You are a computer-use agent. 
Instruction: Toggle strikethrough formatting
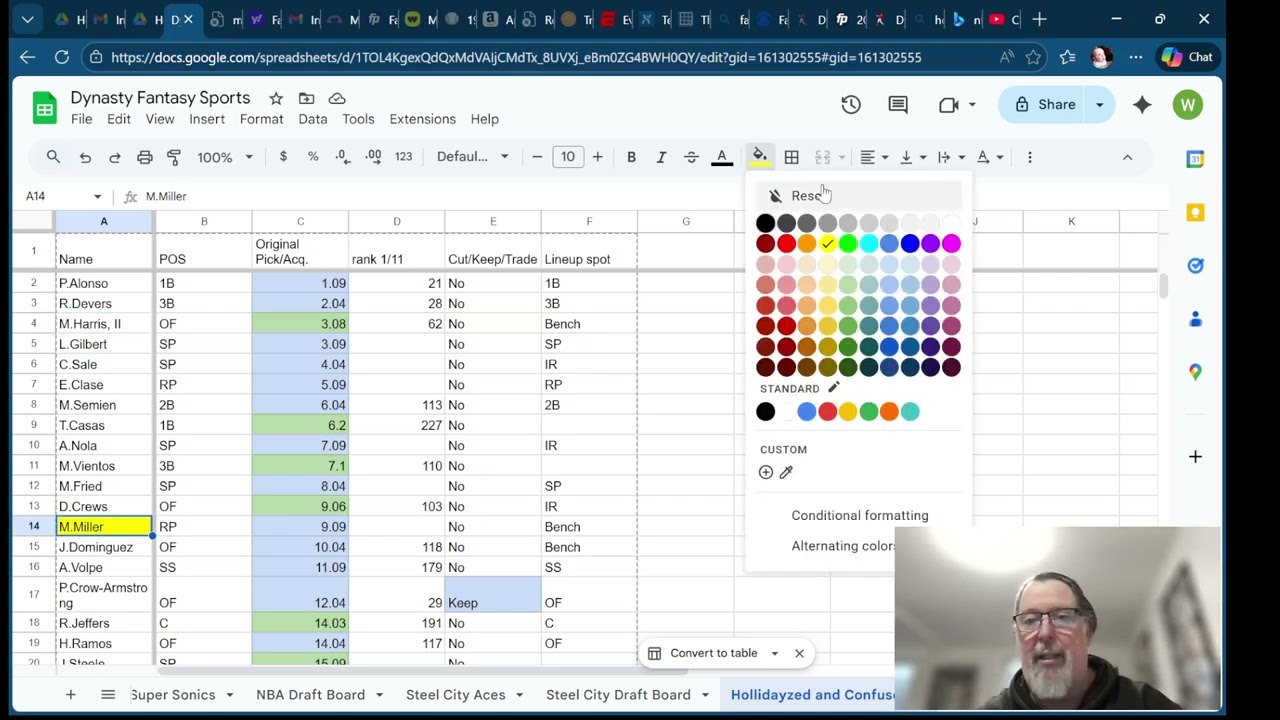pos(691,157)
